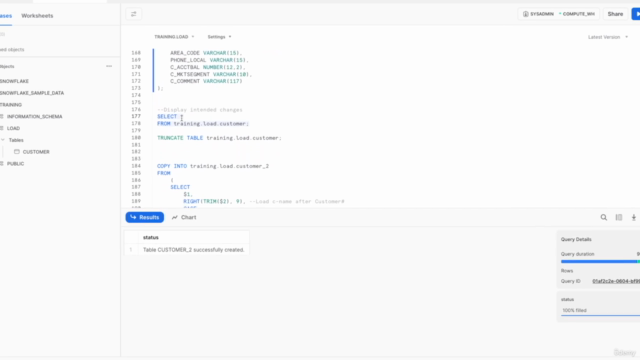Switch to the Worksheets tab
The width and height of the screenshot is (640, 360).
[x=37, y=16]
